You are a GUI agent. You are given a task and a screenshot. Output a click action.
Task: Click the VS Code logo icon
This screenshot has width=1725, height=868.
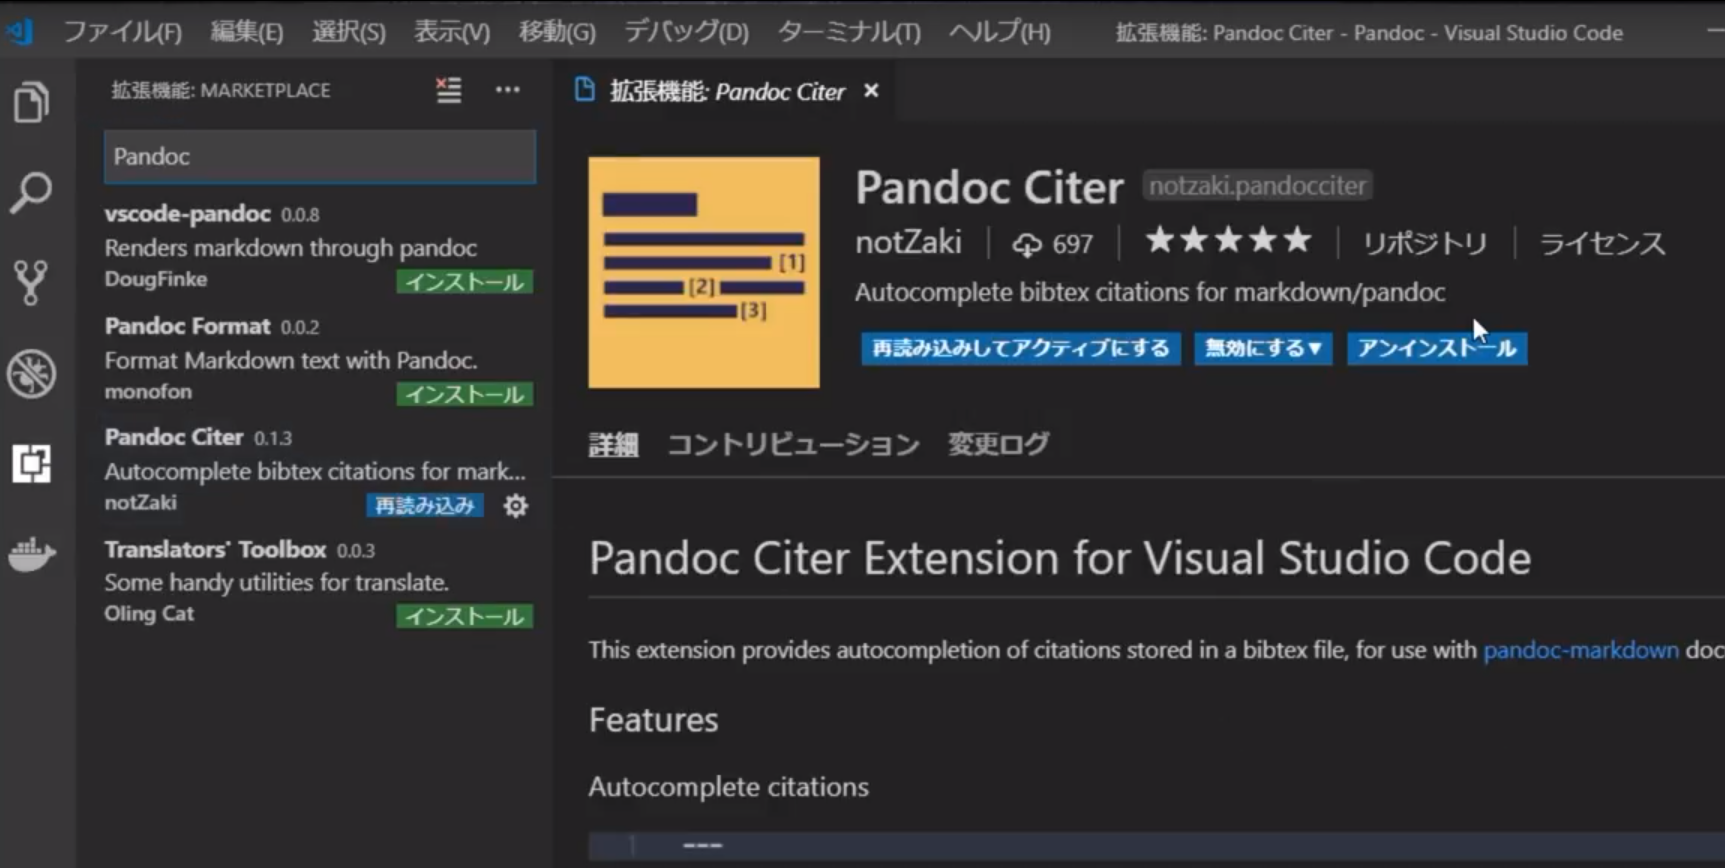pyautogui.click(x=19, y=32)
